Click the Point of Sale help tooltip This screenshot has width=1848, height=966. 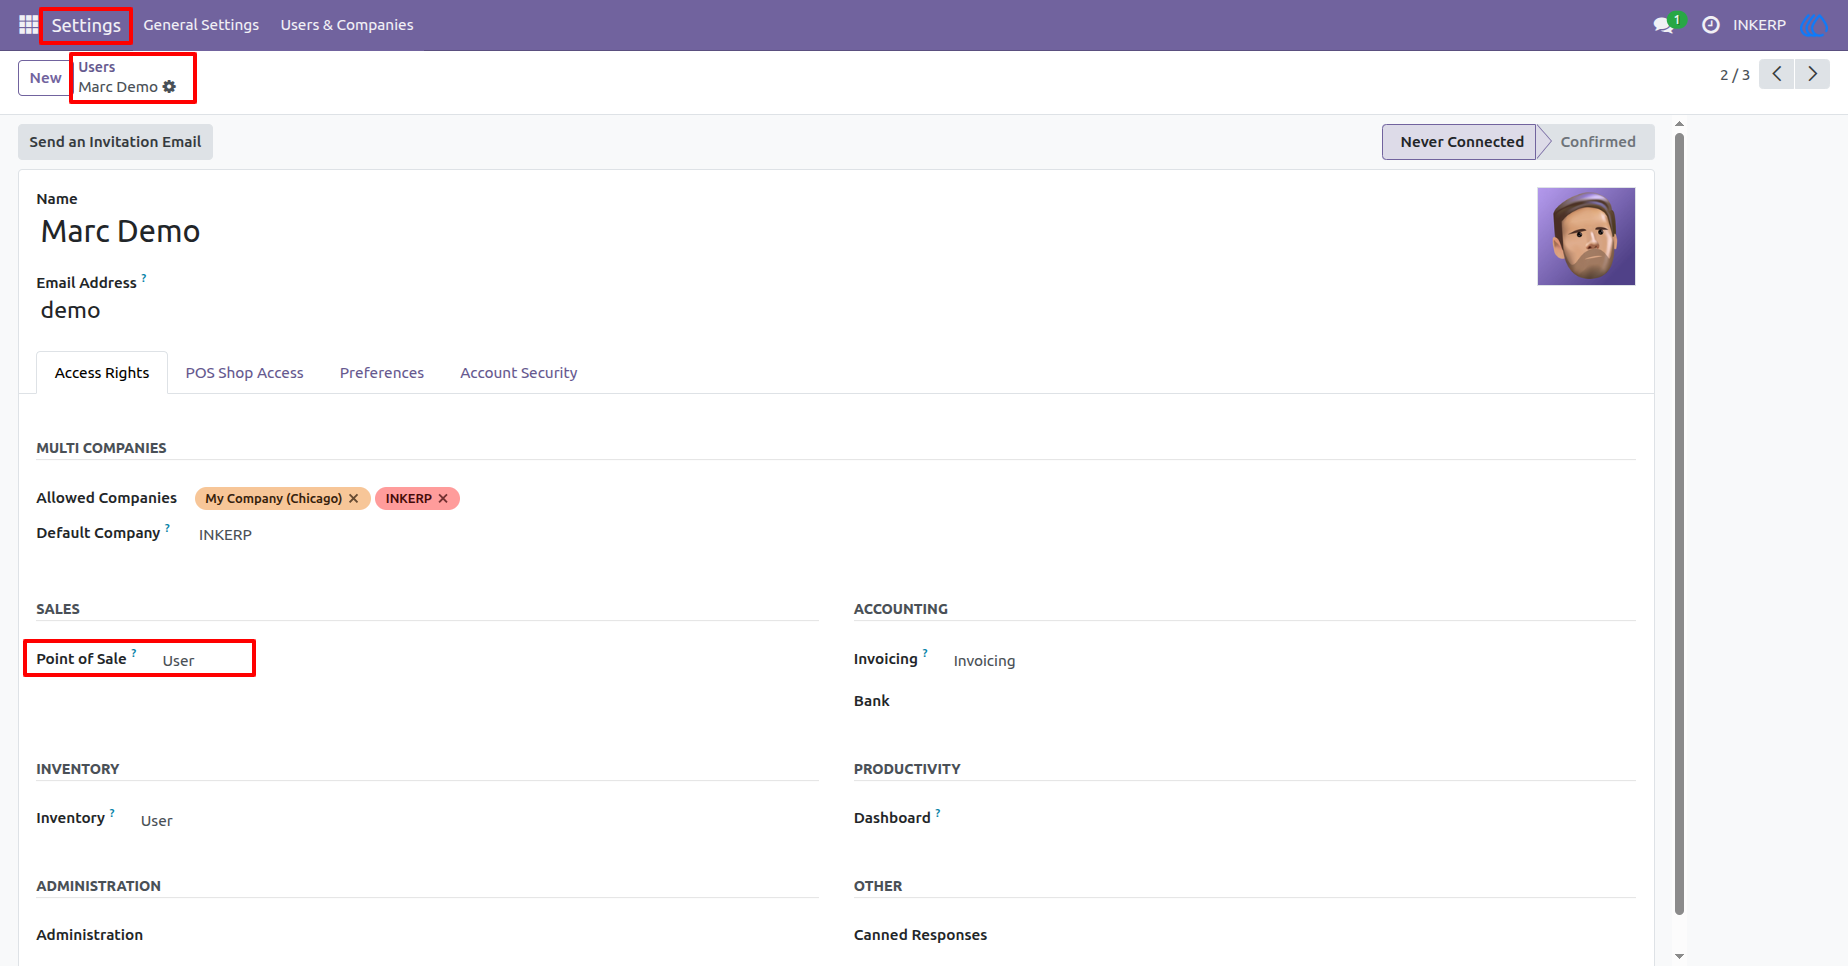pos(134,653)
